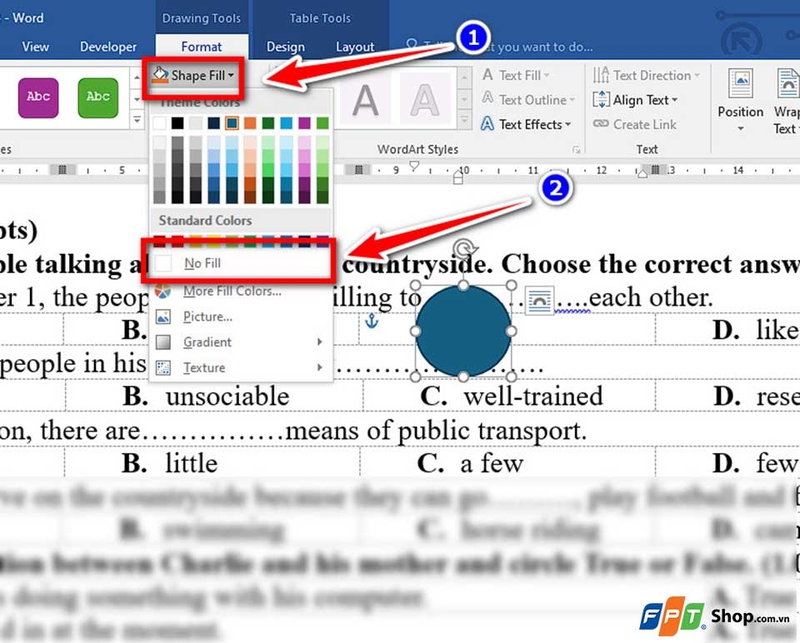Viewport: 800px width, 643px height.
Task: Click the More Fill Colors color wheel icon
Action: point(163,291)
